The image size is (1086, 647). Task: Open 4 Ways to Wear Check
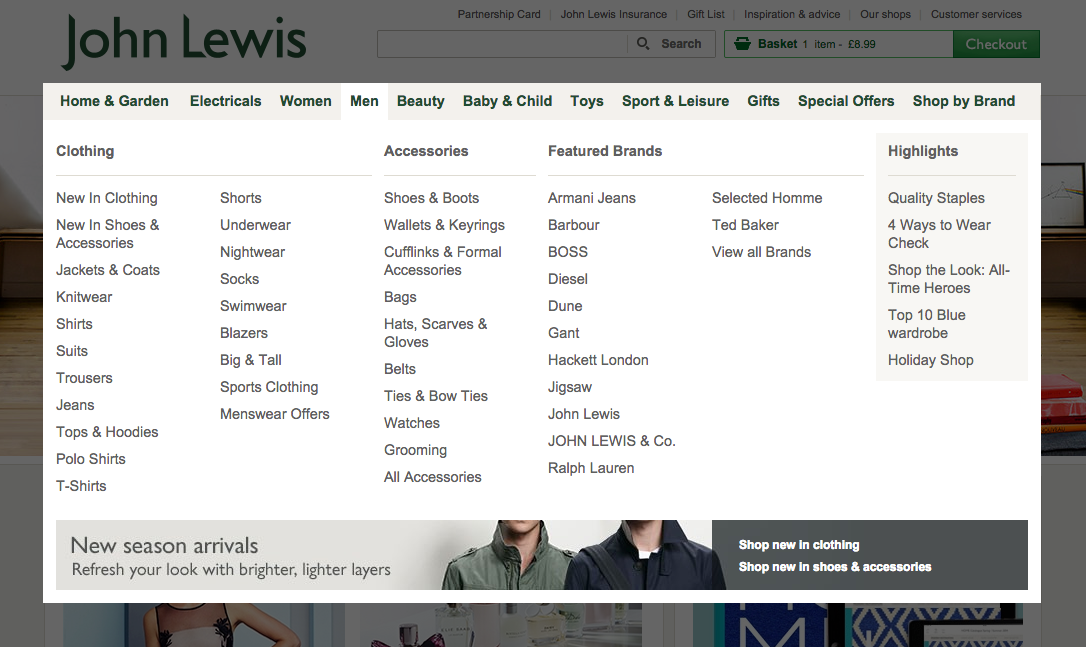[939, 234]
